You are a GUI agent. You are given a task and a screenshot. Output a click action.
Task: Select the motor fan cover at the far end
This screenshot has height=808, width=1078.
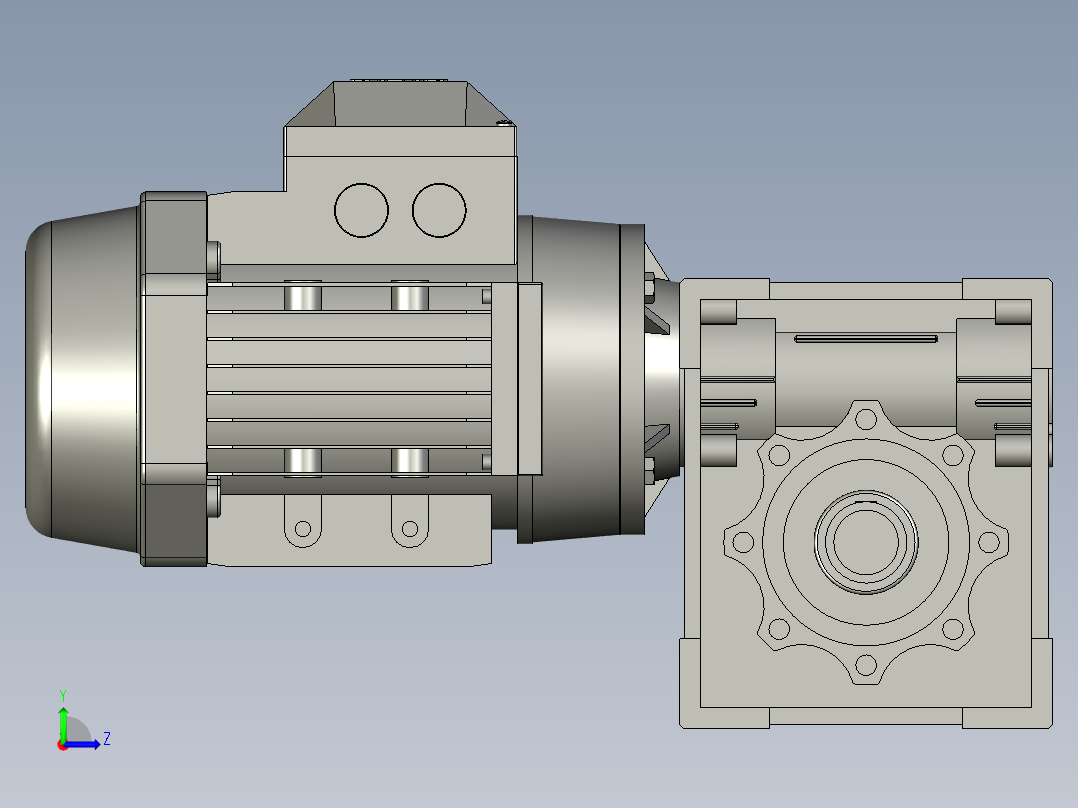[x=82, y=378]
